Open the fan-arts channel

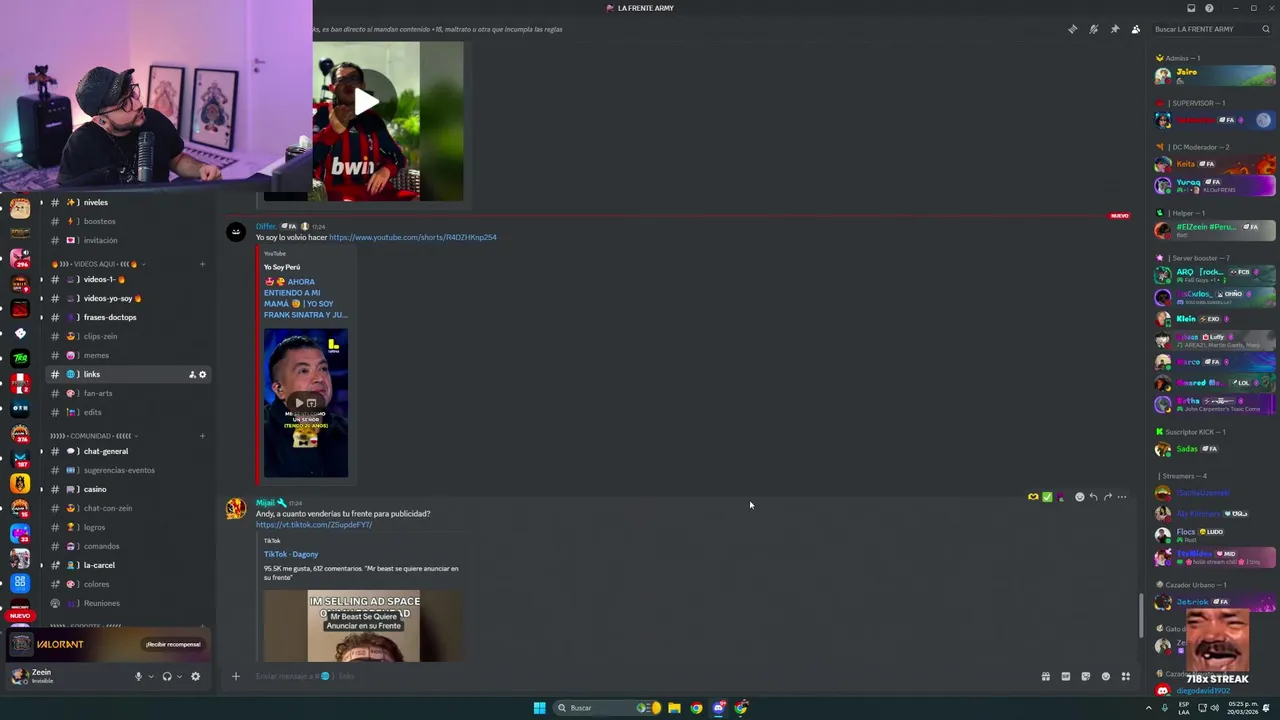coord(128,393)
